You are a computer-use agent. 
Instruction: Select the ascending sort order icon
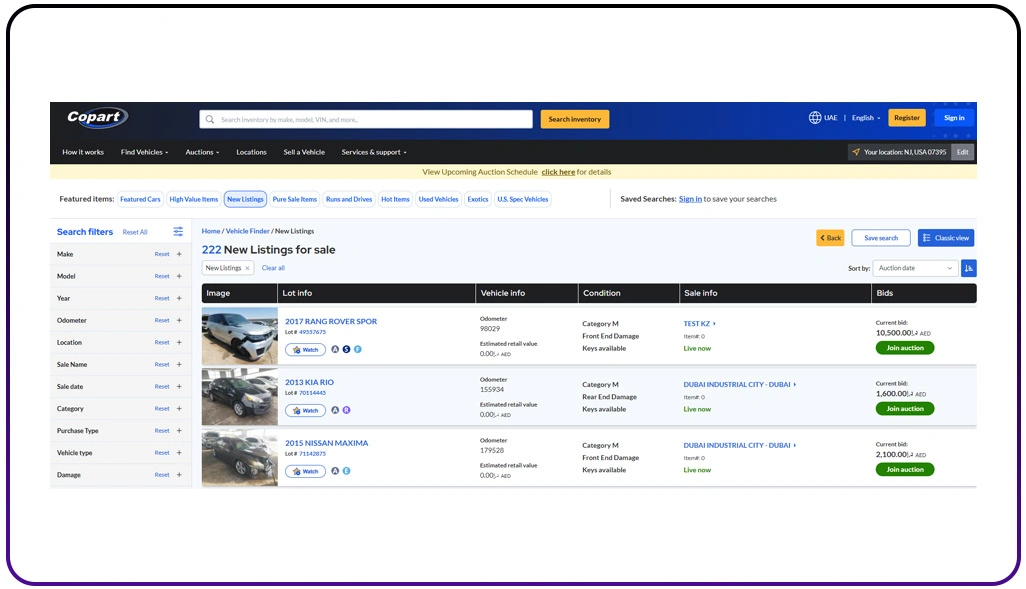click(968, 268)
